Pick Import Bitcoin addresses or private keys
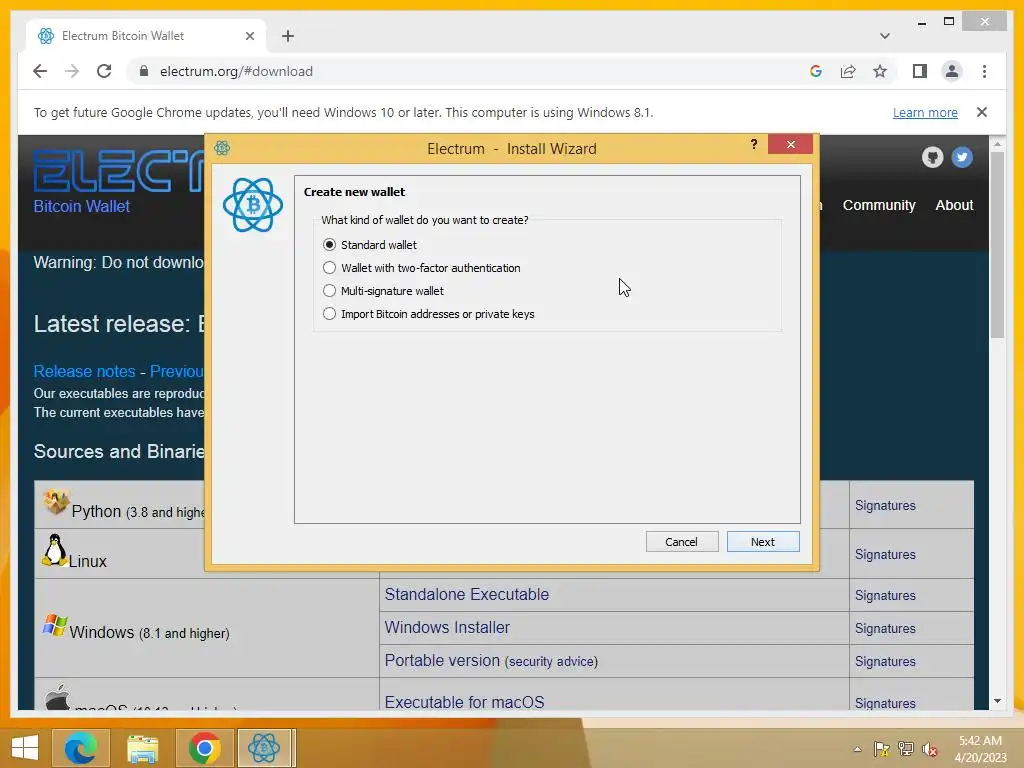1024x768 pixels. (x=329, y=314)
